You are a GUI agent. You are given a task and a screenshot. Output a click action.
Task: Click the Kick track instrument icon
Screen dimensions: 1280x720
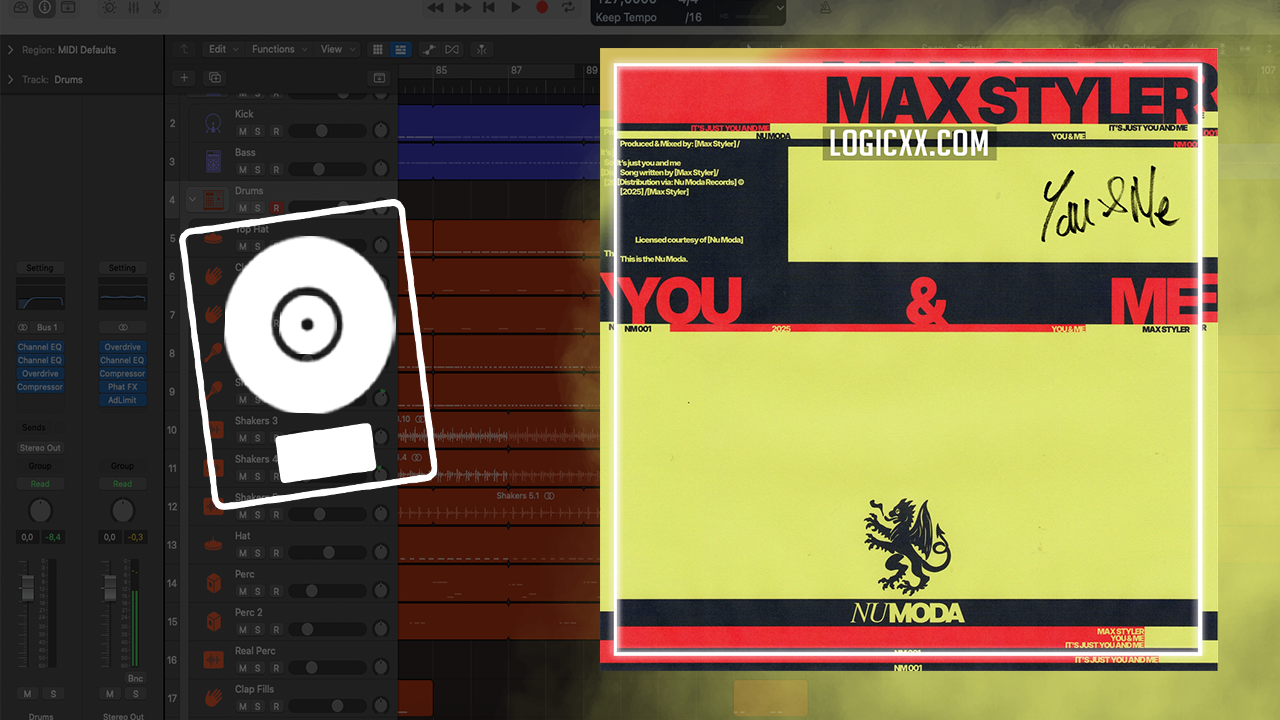(212, 123)
